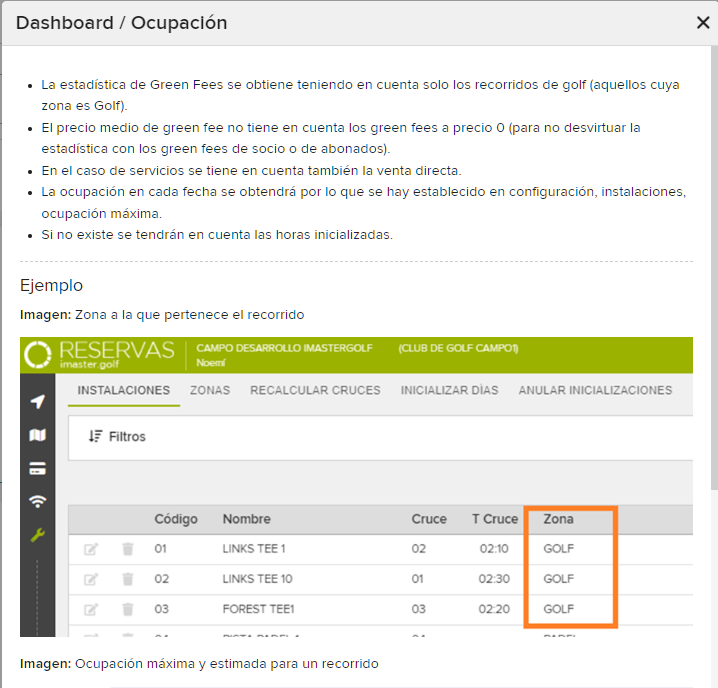
Task: Edit the LINKS TEE 1 row
Action: (x=91, y=549)
